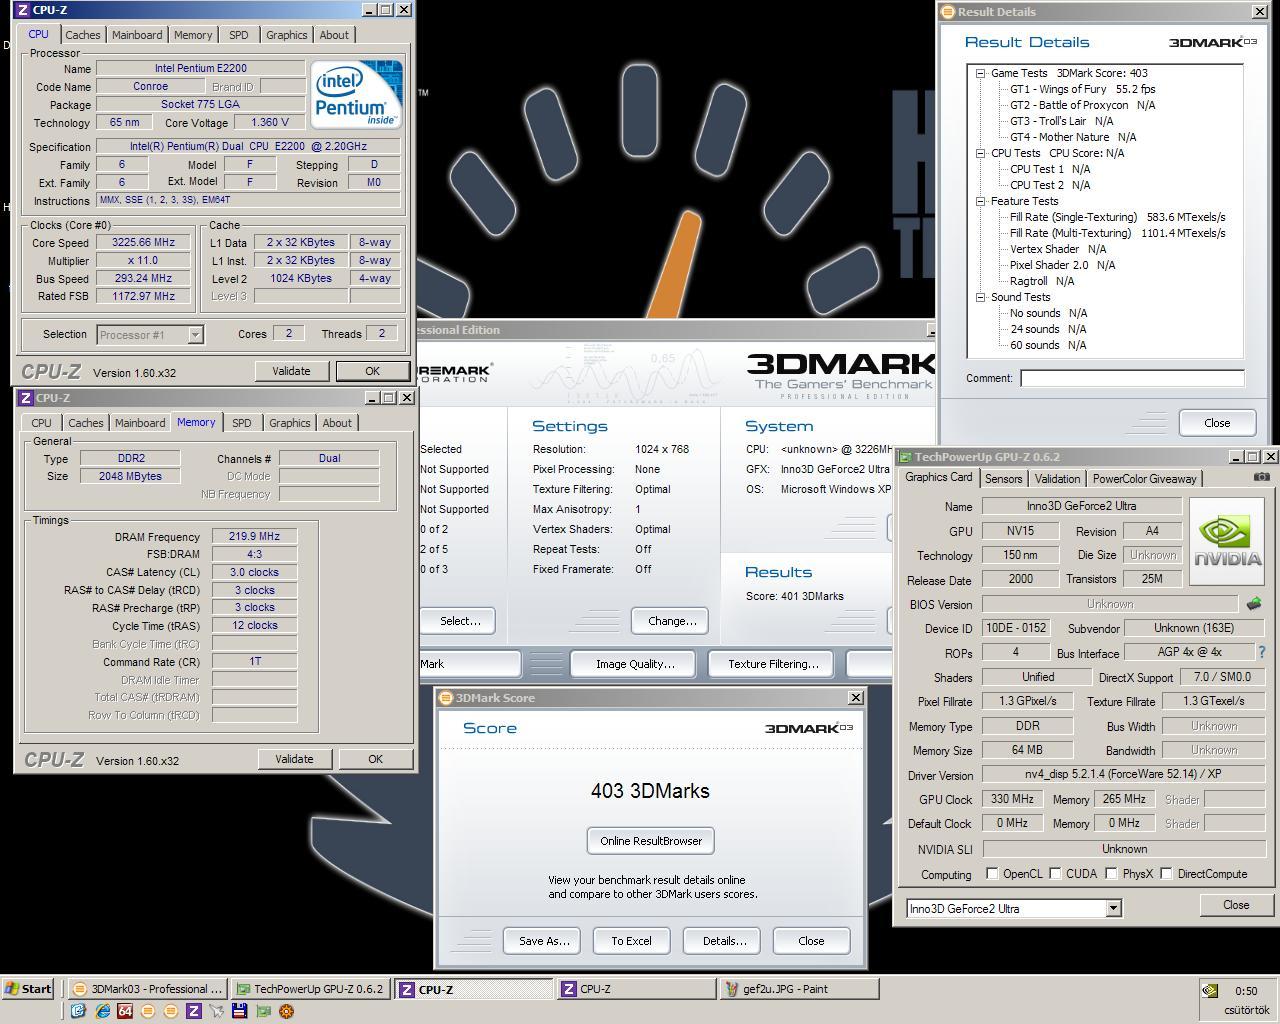Switch to gef2u.JPG Paint taskbar item
The width and height of the screenshot is (1280, 1024).
click(x=798, y=989)
